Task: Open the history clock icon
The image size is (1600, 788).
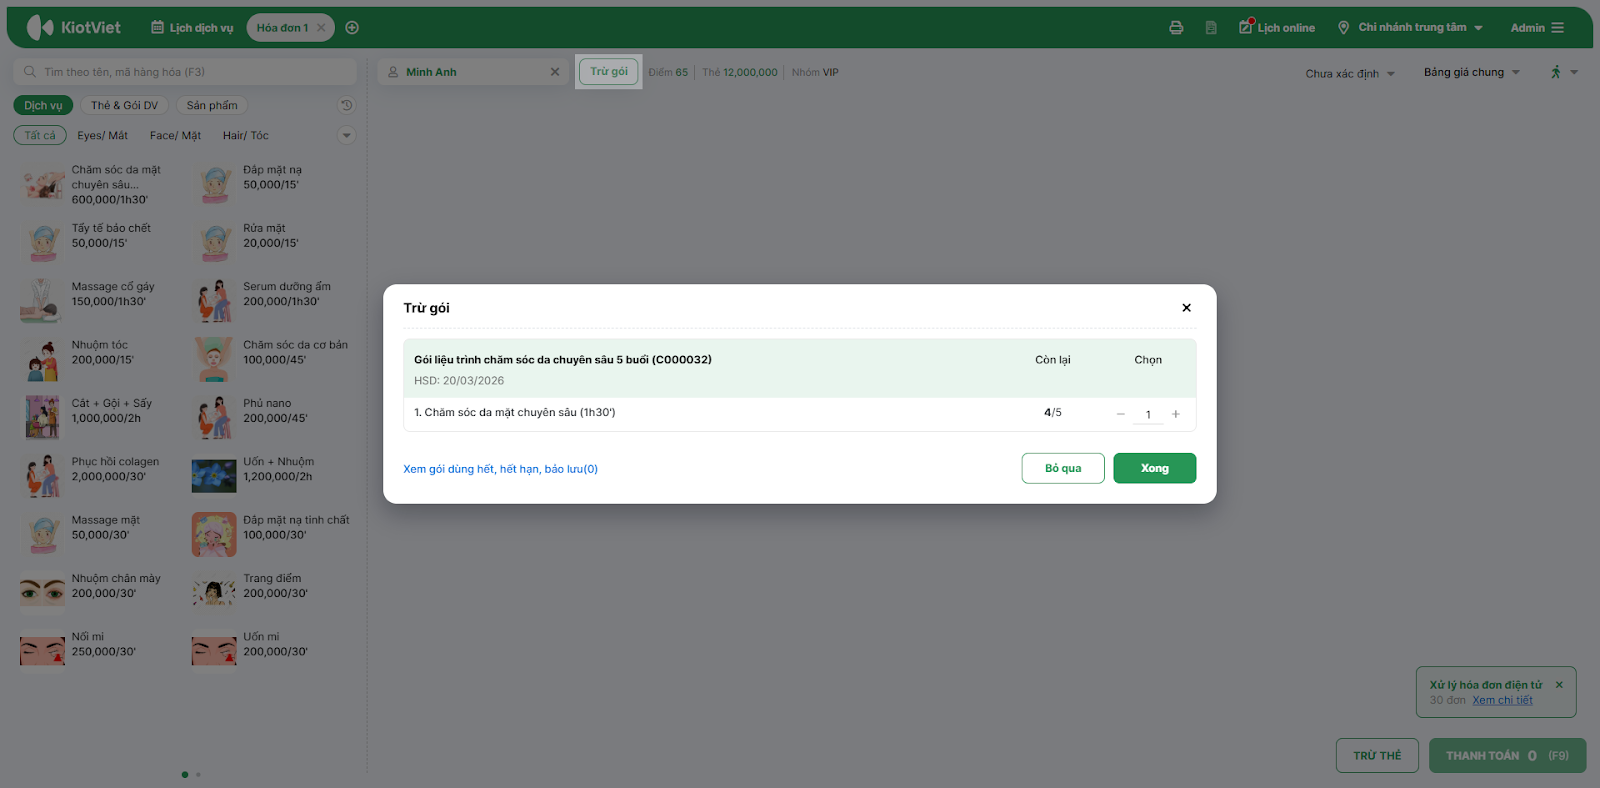Action: pos(347,105)
